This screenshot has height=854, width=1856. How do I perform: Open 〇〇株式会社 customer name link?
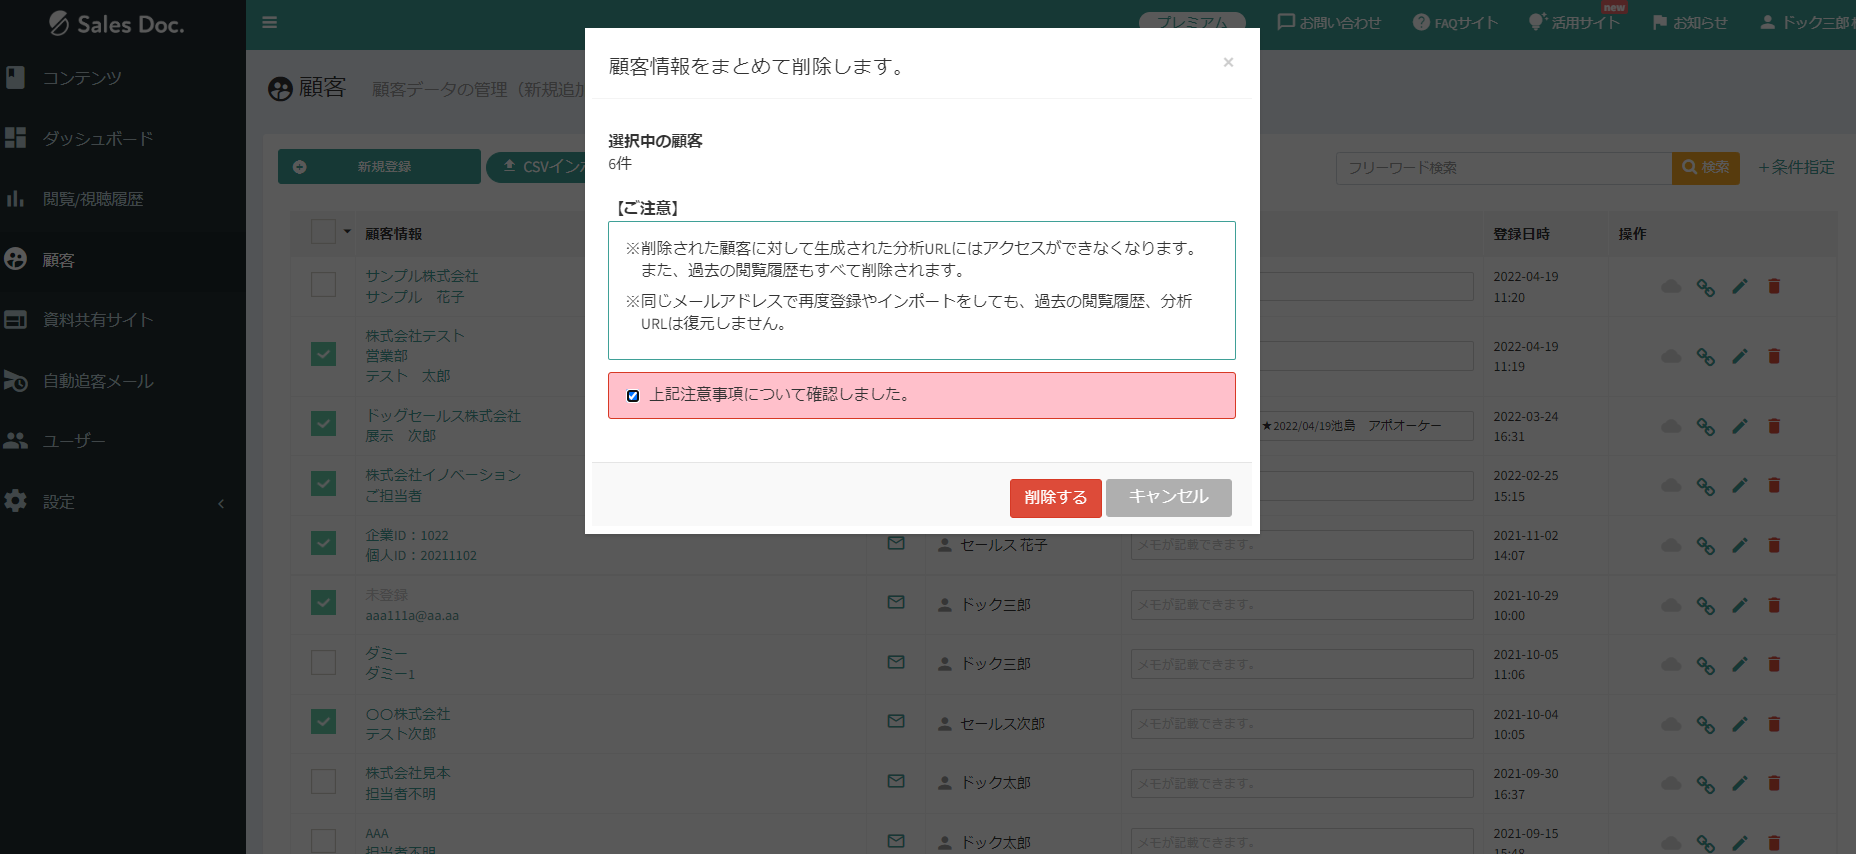[x=407, y=714]
